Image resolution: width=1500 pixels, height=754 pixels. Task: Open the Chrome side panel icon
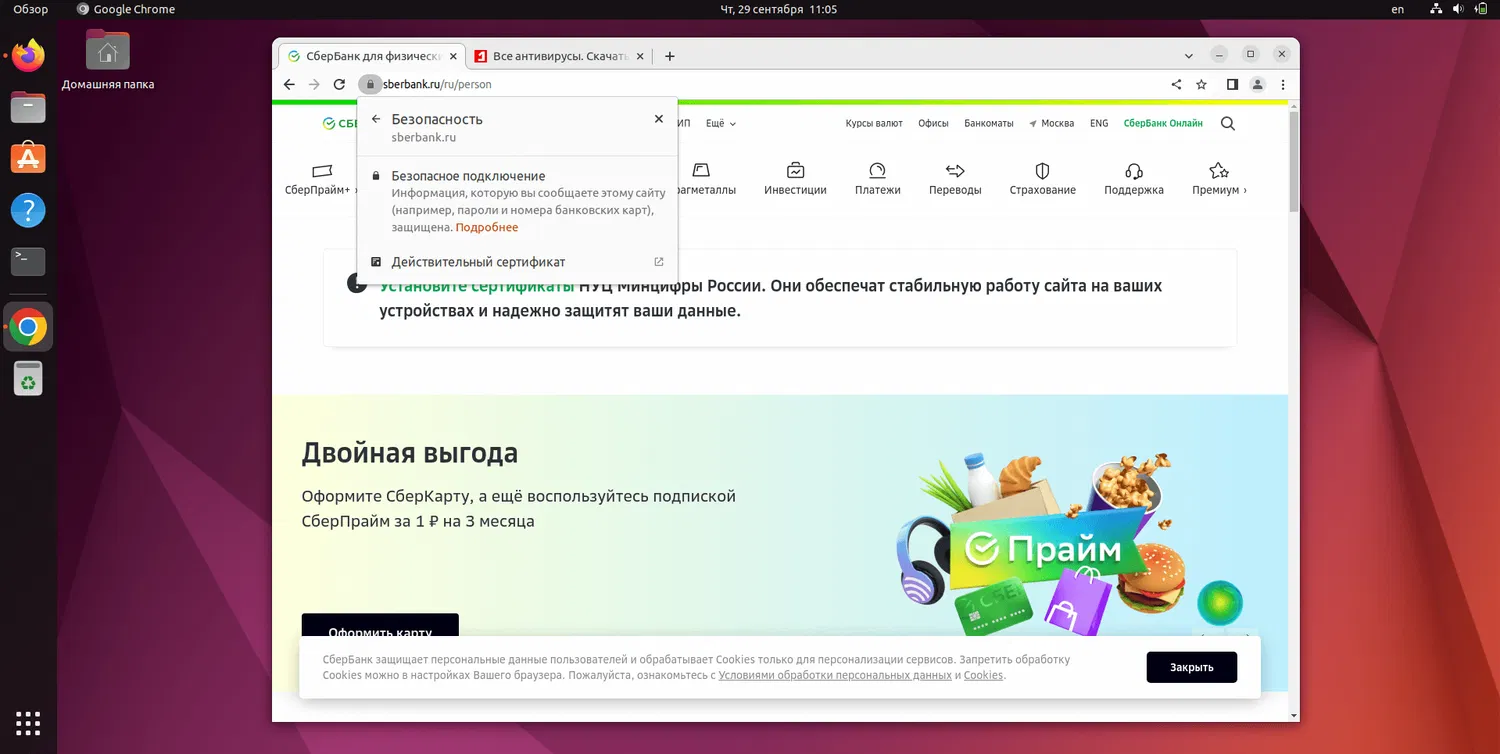pyautogui.click(x=1232, y=85)
